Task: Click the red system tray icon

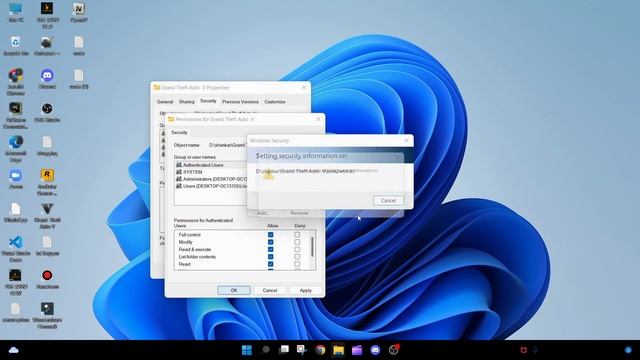Action: point(524,350)
